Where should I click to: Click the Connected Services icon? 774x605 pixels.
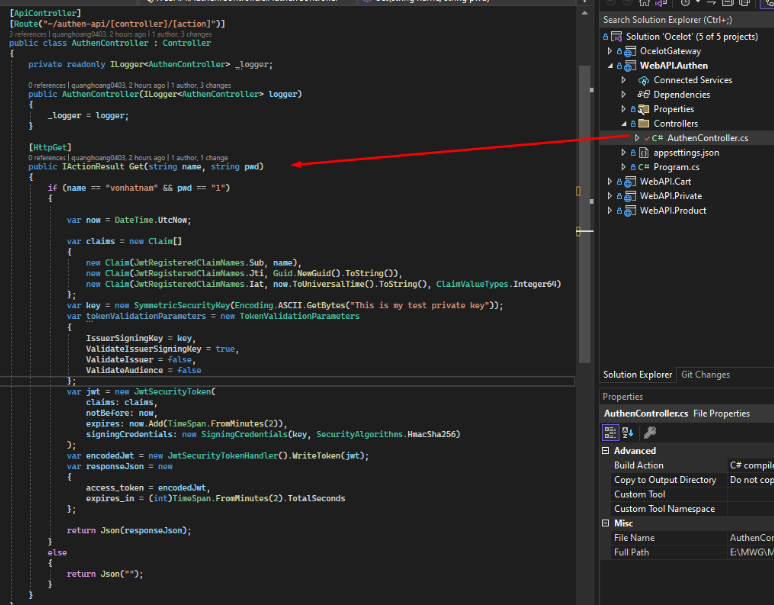point(644,80)
